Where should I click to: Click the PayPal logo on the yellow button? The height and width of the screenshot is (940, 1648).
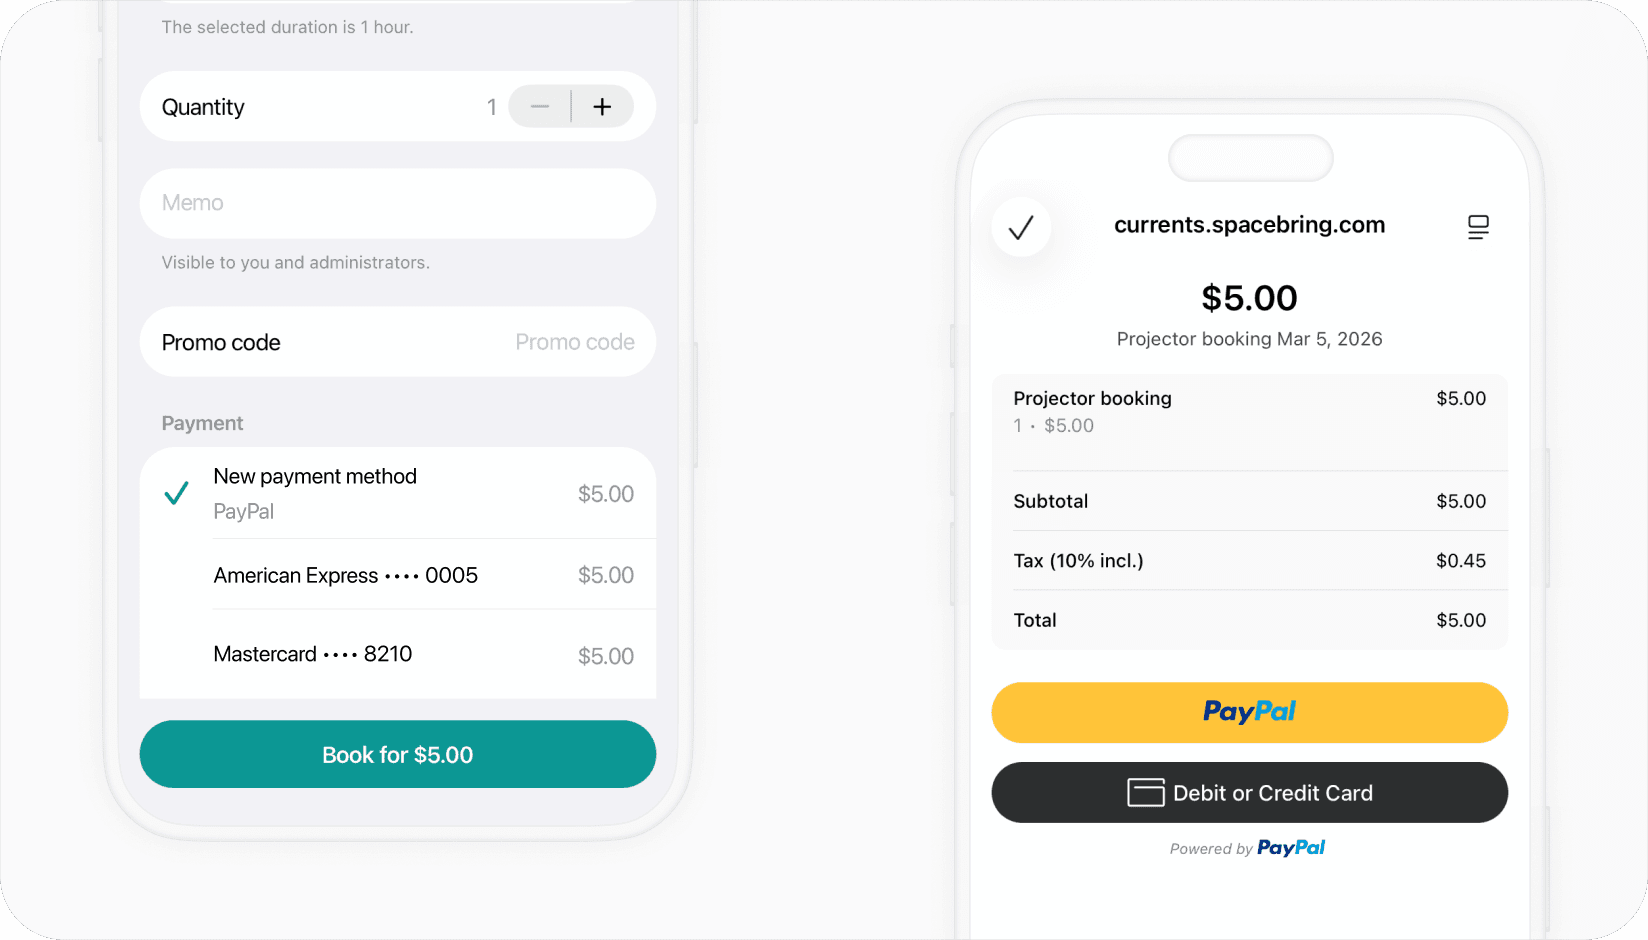click(x=1249, y=712)
